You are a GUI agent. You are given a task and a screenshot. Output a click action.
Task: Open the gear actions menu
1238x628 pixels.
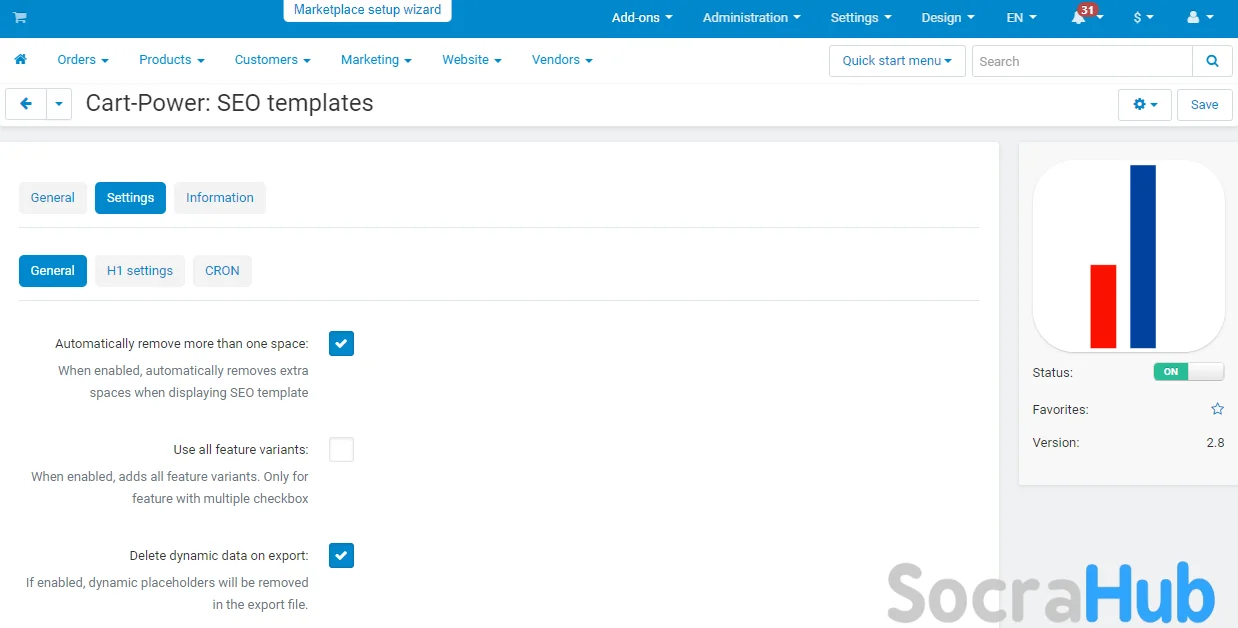[x=1145, y=104]
